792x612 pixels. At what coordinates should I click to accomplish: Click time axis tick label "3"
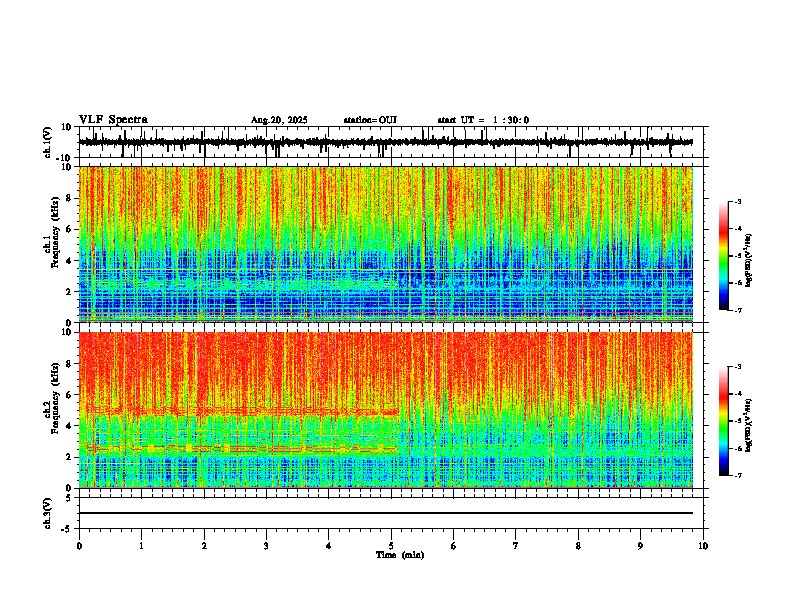266,546
